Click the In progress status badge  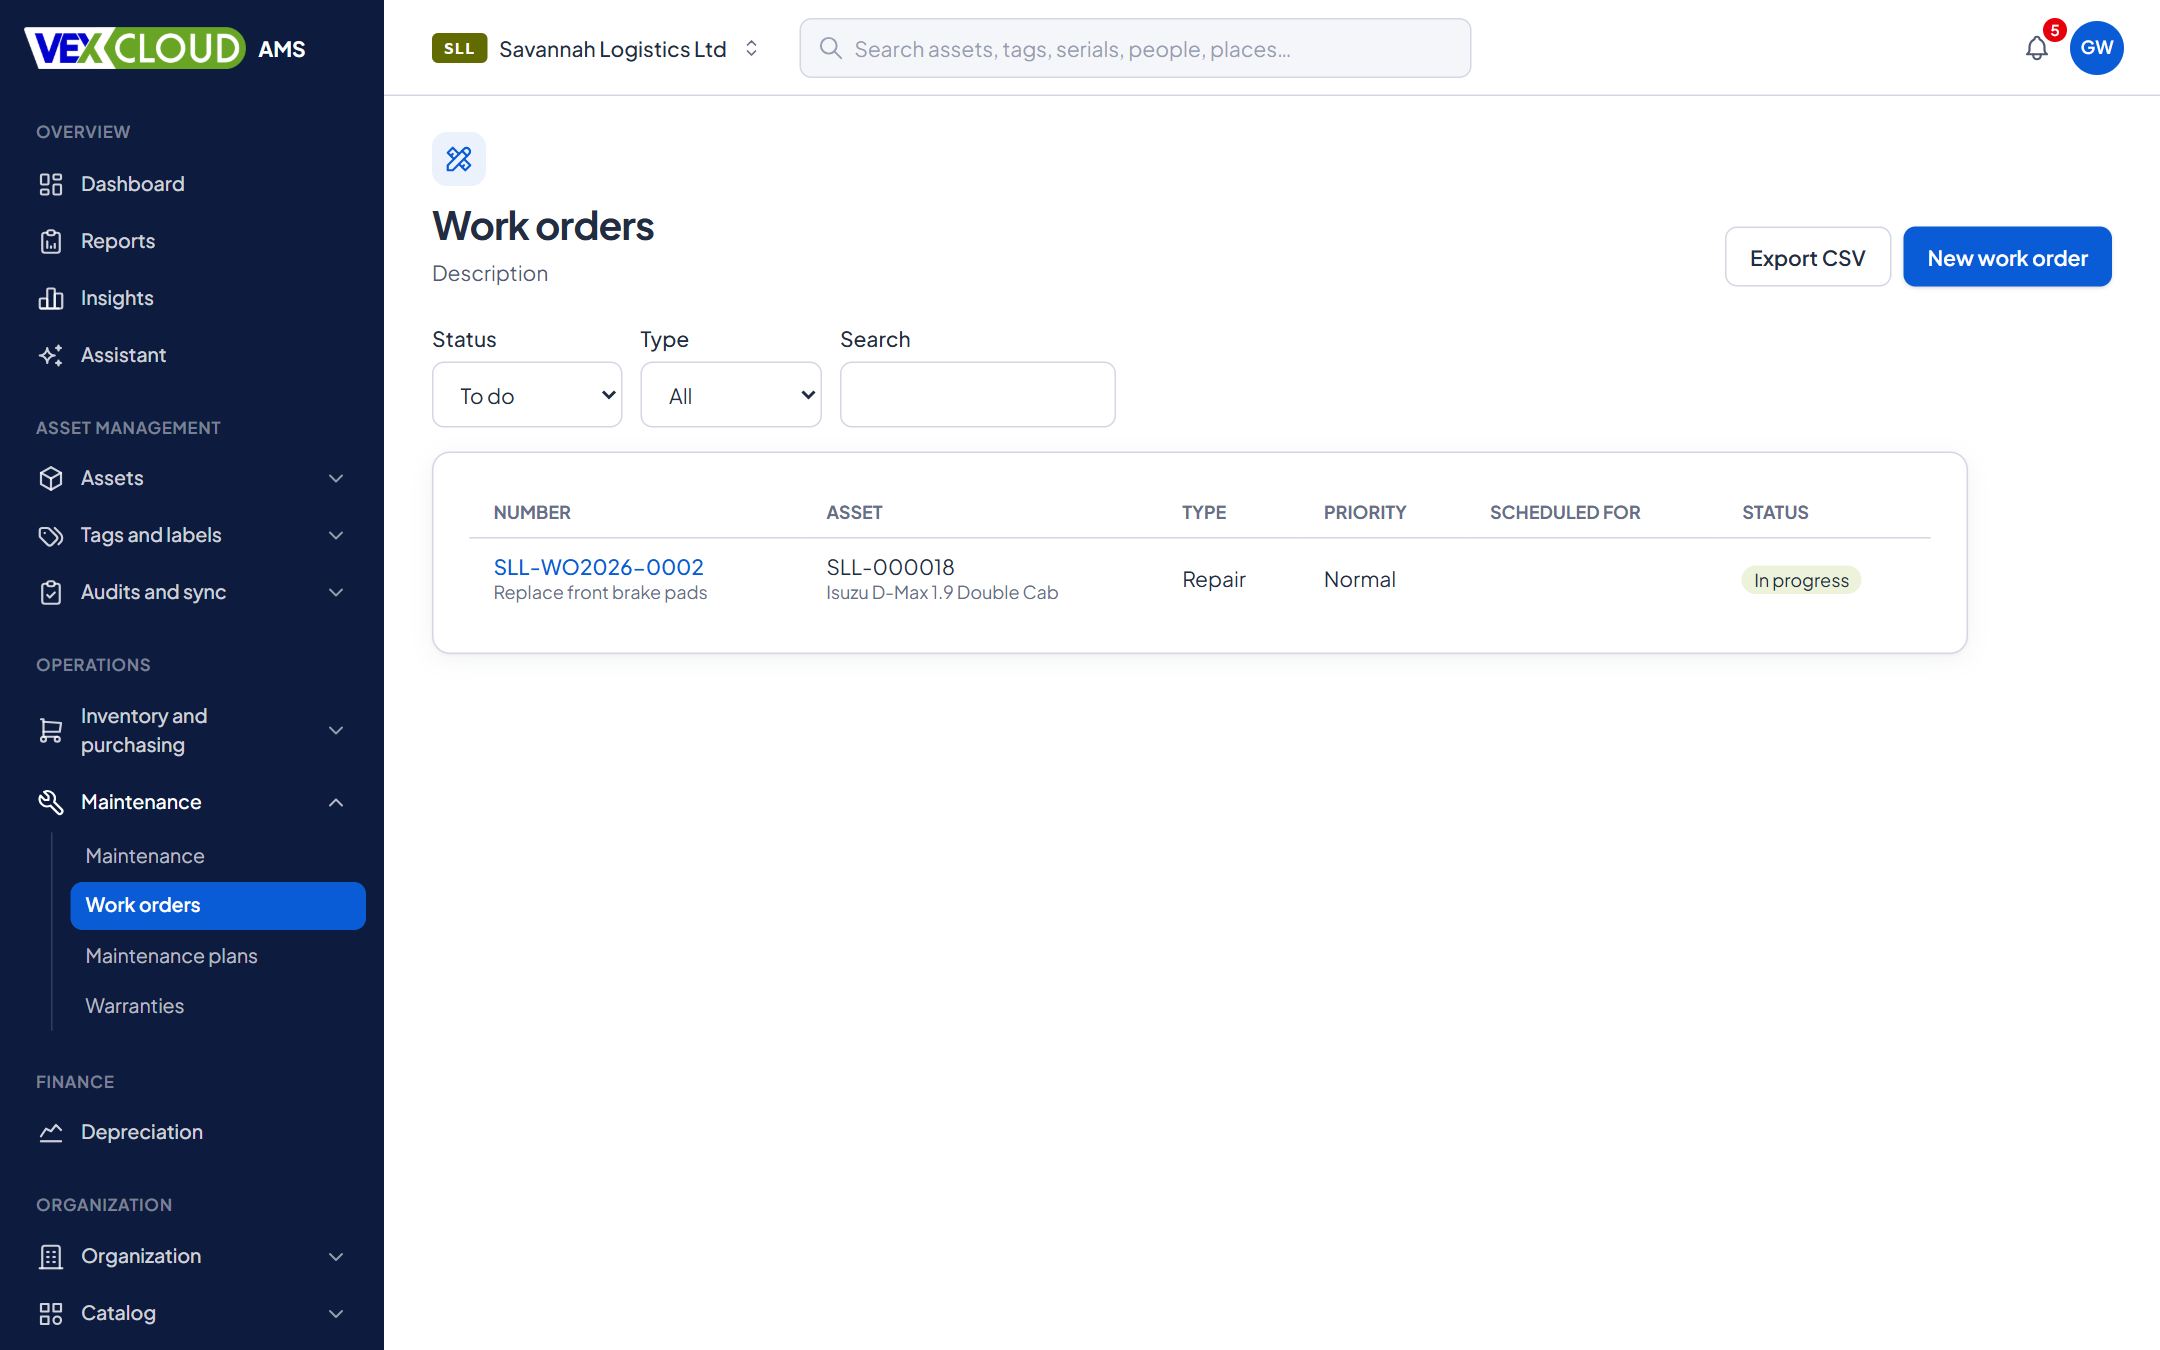(x=1801, y=580)
